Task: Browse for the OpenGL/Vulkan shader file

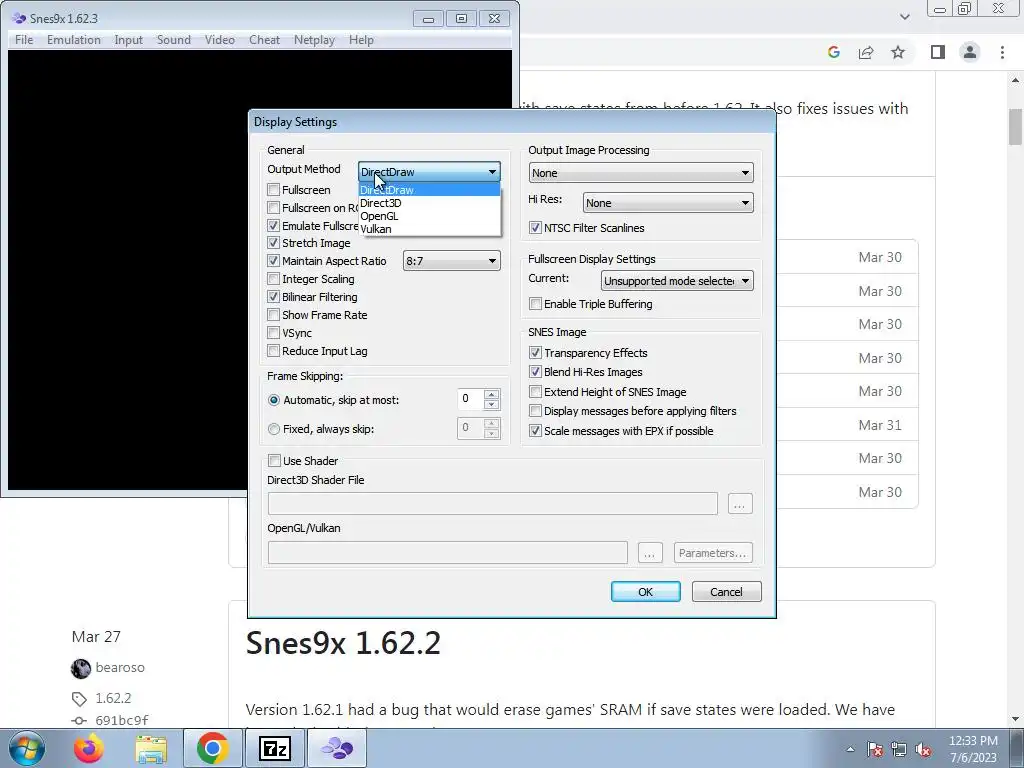Action: point(649,553)
